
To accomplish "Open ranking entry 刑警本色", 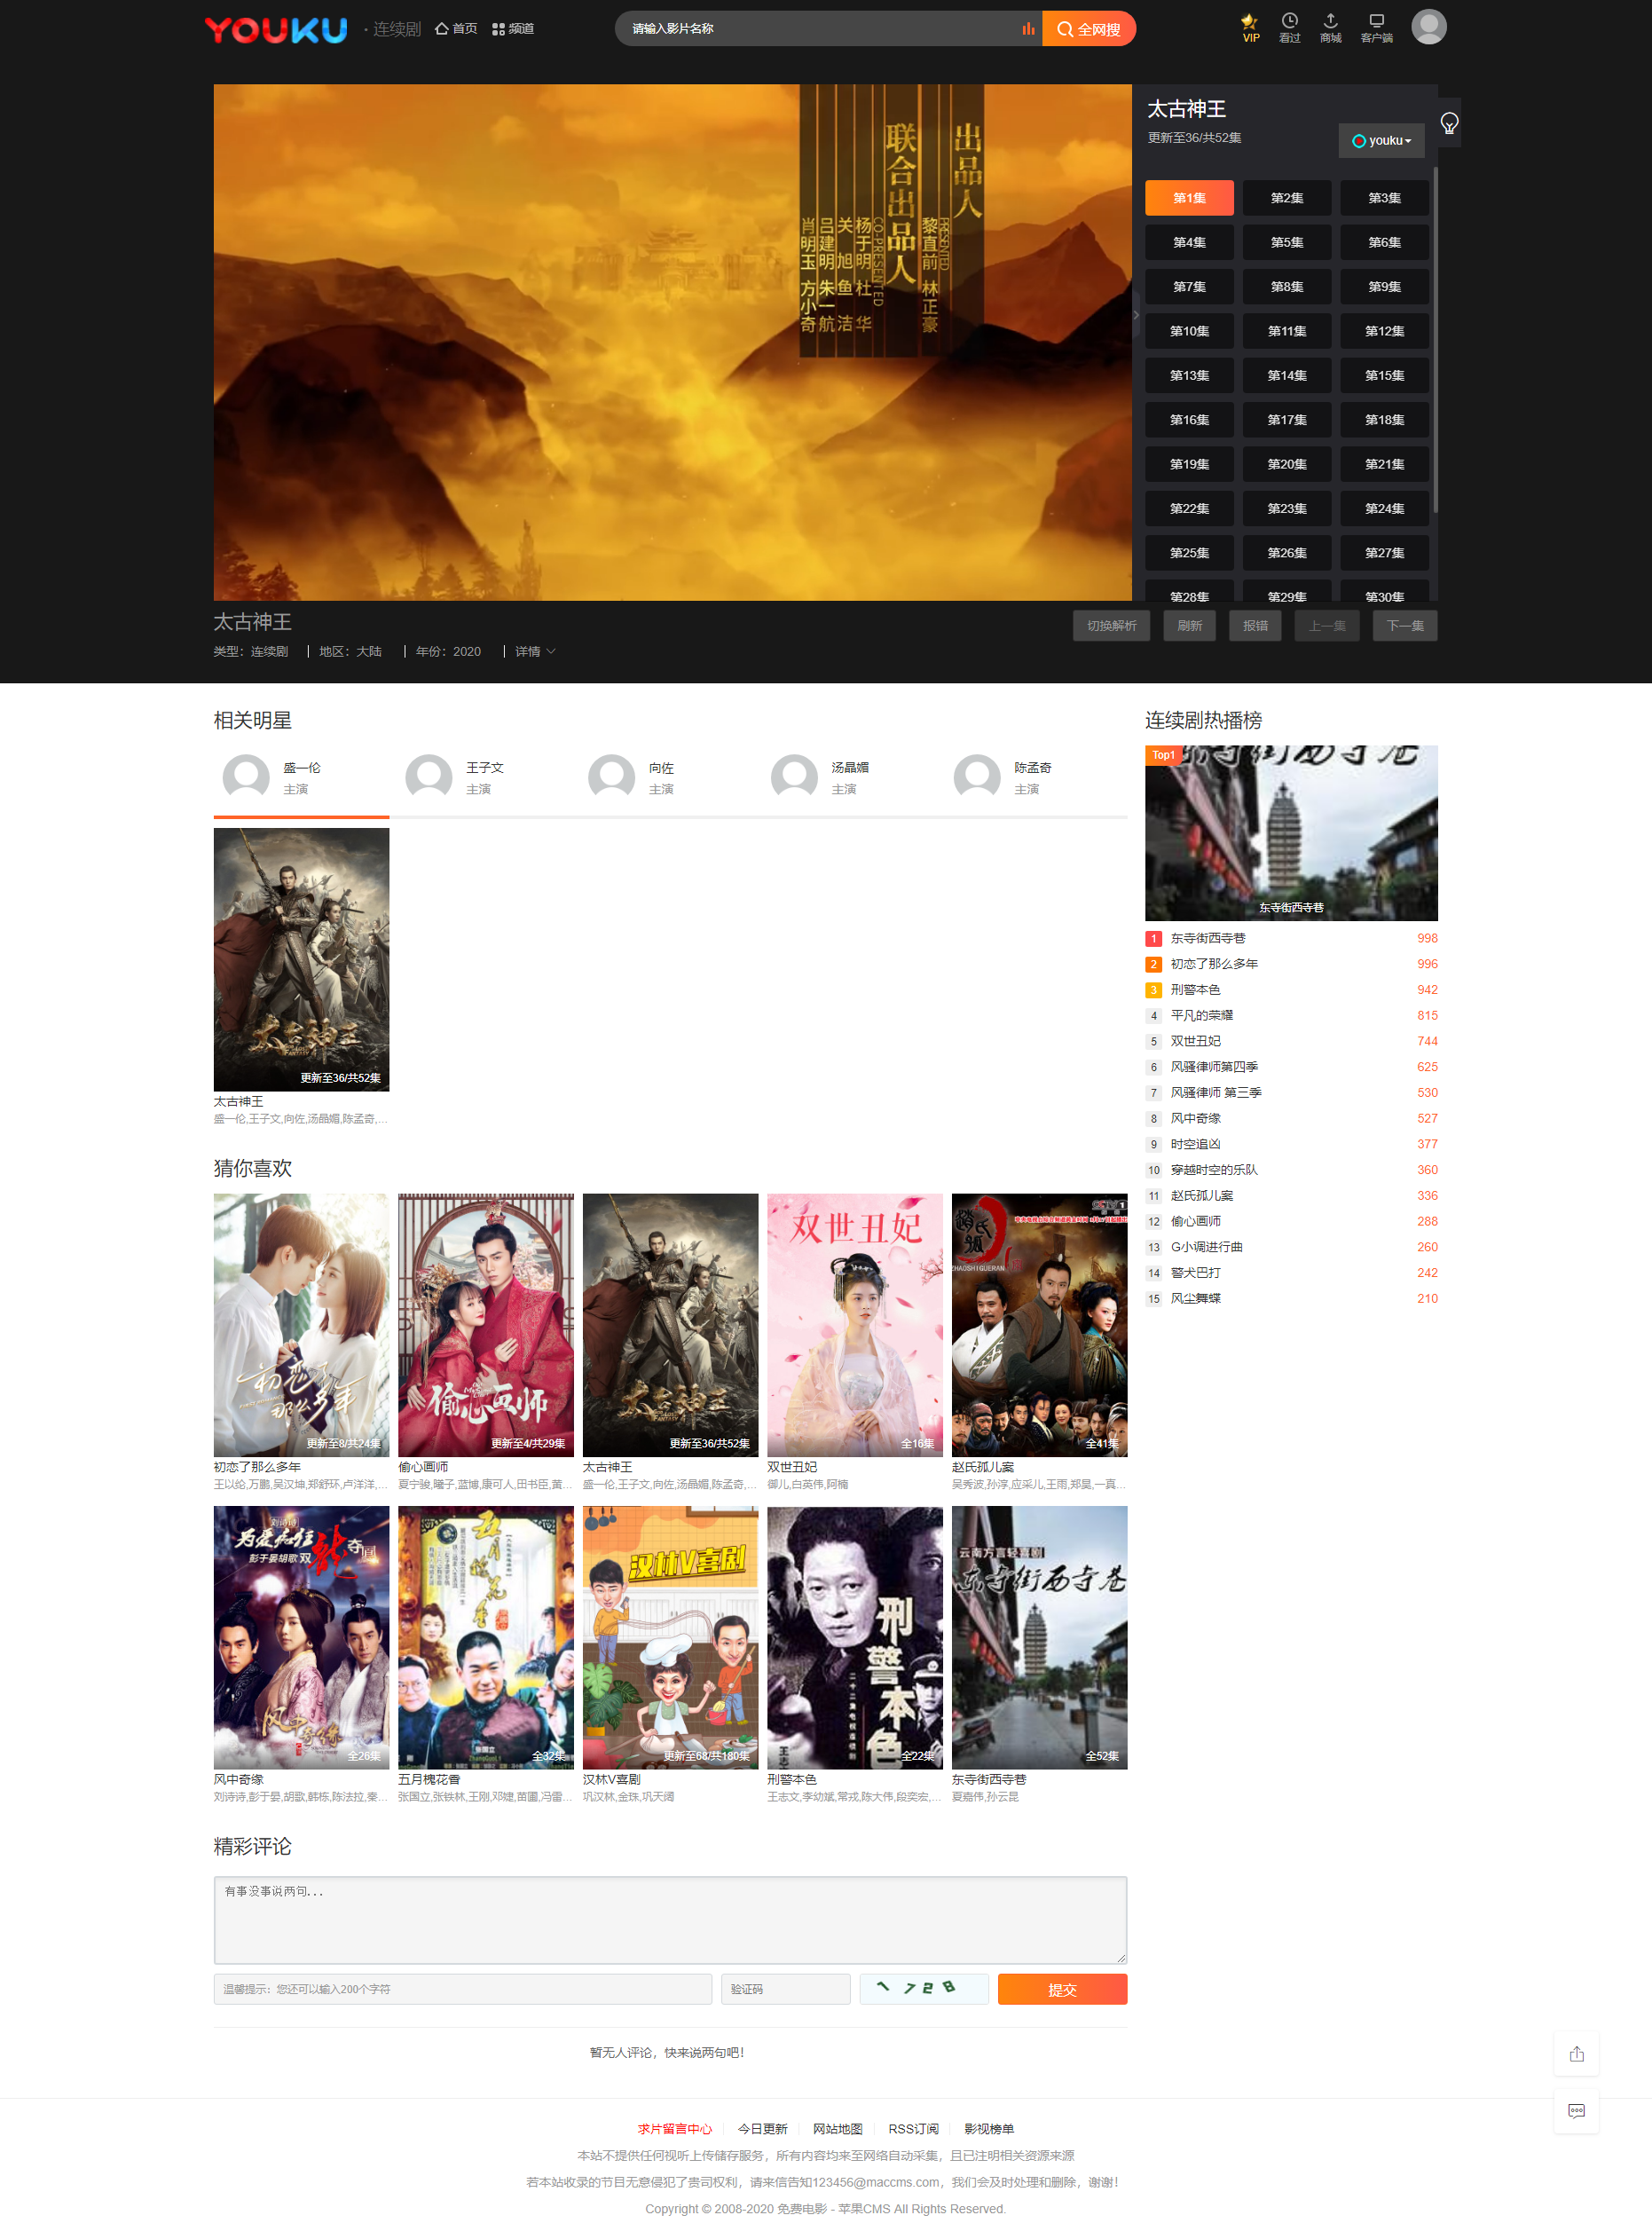I will (x=1195, y=990).
